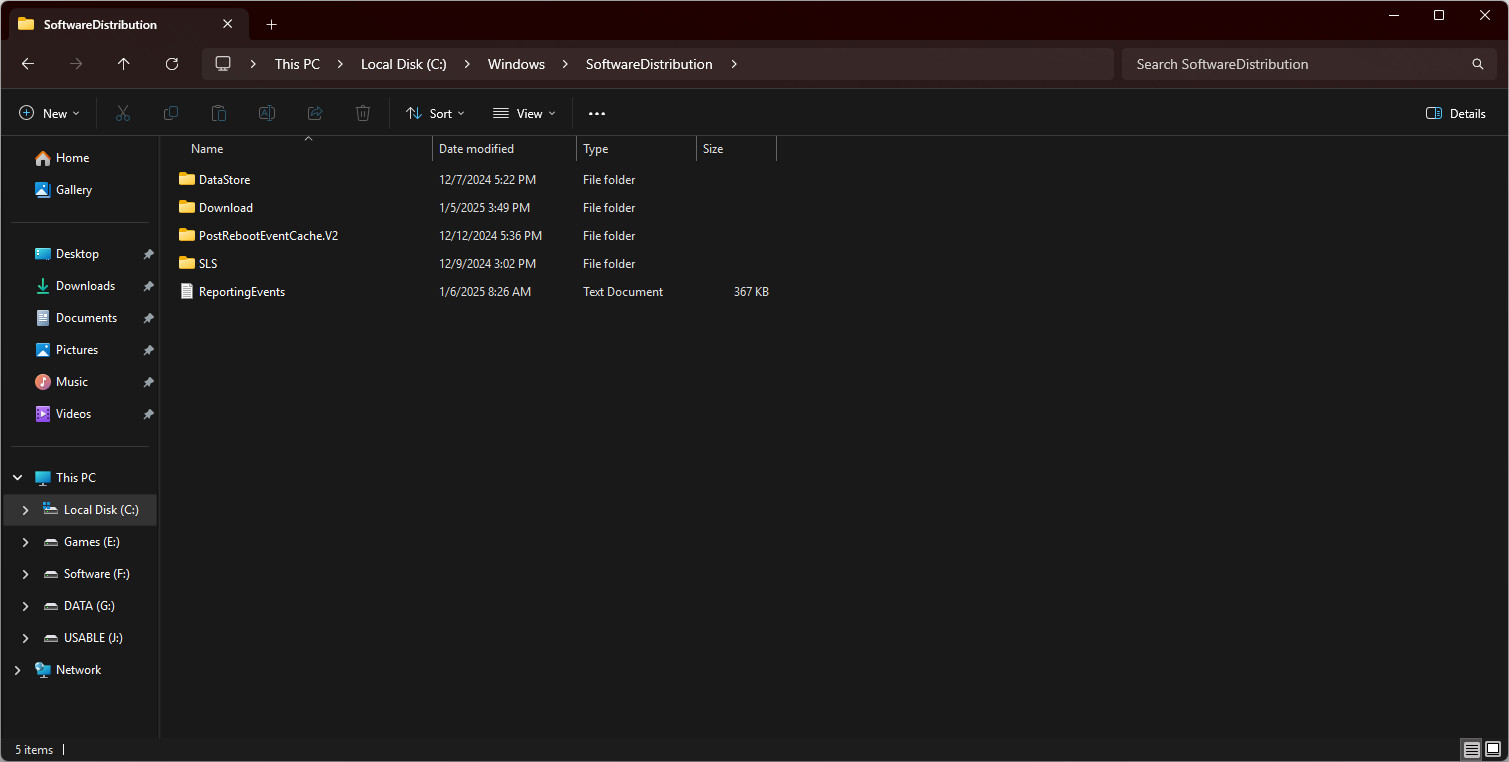This screenshot has width=1509, height=762.
Task: Open the New item dropdown
Action: 49,113
